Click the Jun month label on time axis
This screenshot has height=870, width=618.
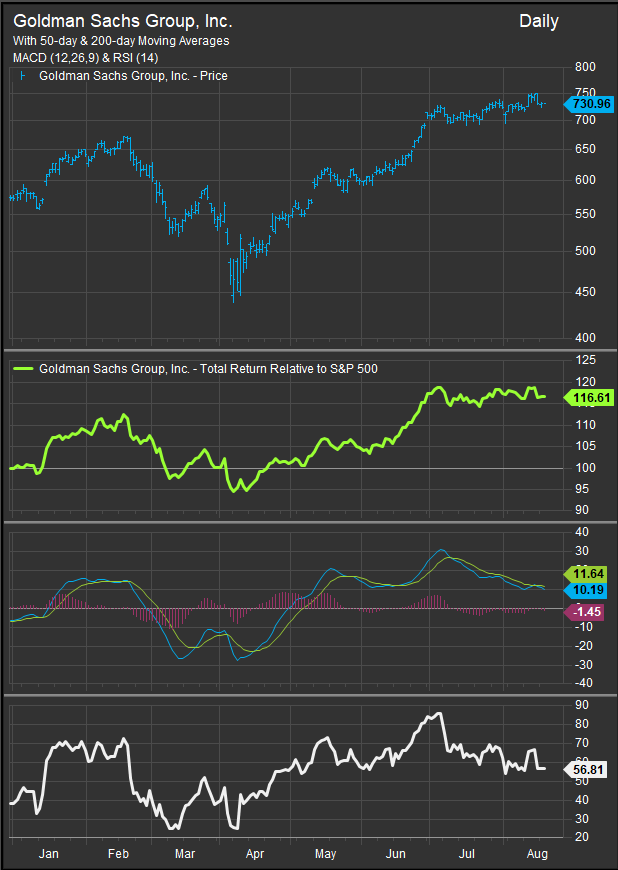[397, 856]
